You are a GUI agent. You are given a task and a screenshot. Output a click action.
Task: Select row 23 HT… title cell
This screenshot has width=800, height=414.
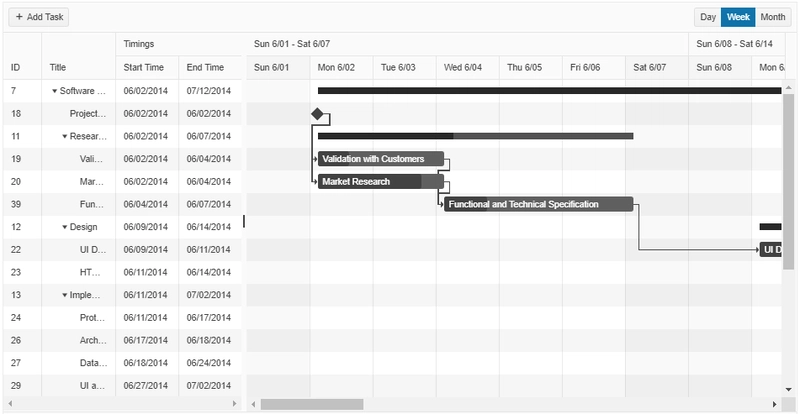point(79,273)
